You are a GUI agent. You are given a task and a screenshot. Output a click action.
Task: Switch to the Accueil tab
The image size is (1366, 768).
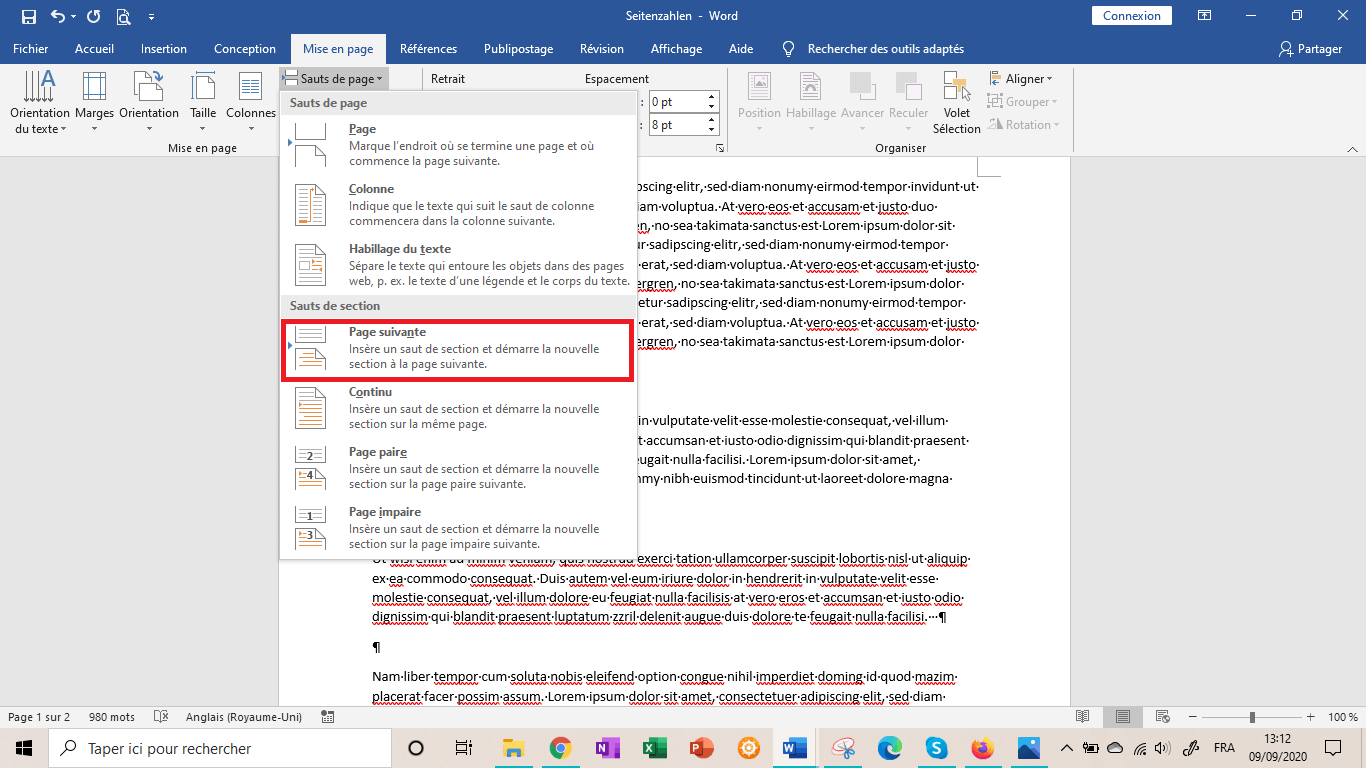click(x=94, y=48)
